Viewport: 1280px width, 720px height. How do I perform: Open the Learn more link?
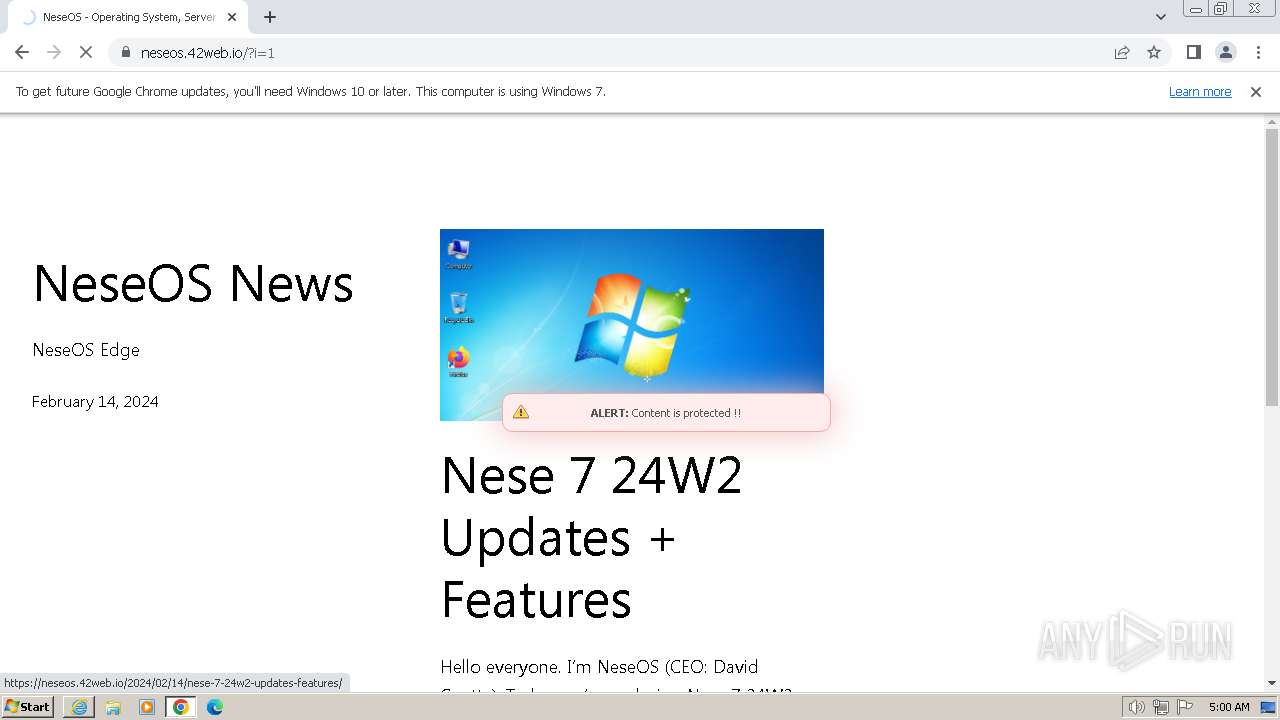1200,92
